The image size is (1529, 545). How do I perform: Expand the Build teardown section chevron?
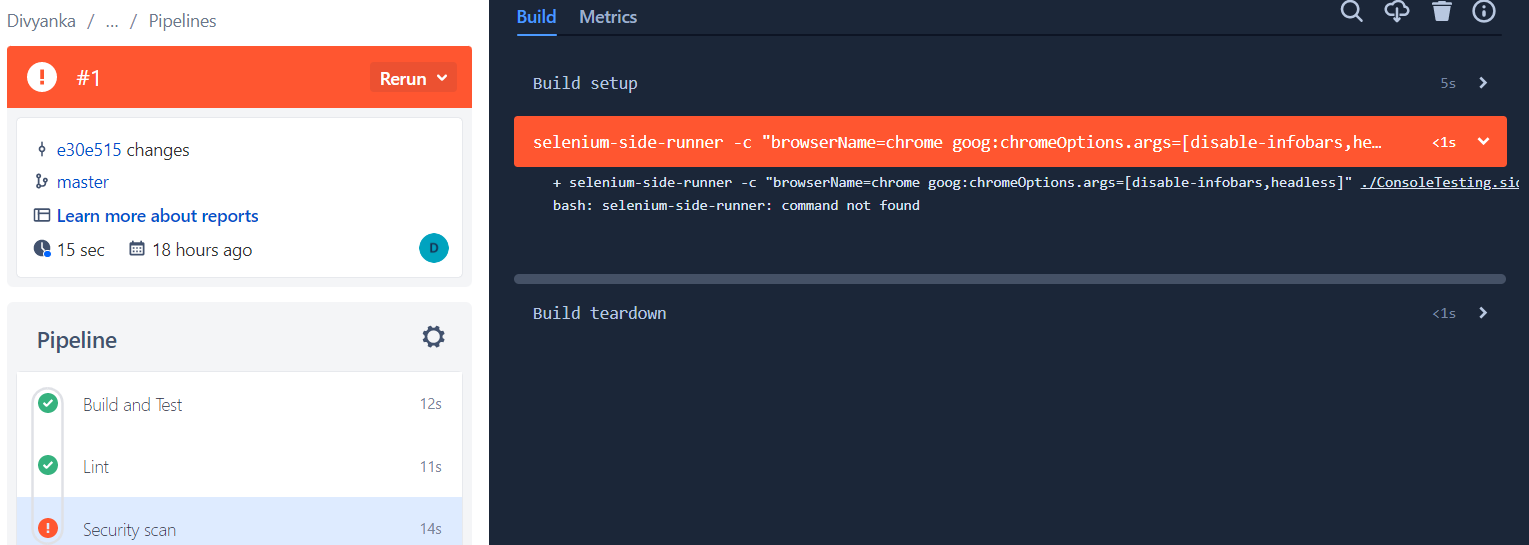click(x=1483, y=313)
